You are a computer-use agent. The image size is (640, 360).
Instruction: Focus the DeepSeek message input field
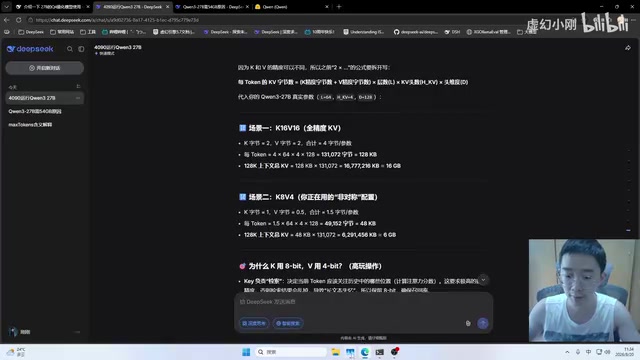(x=363, y=302)
